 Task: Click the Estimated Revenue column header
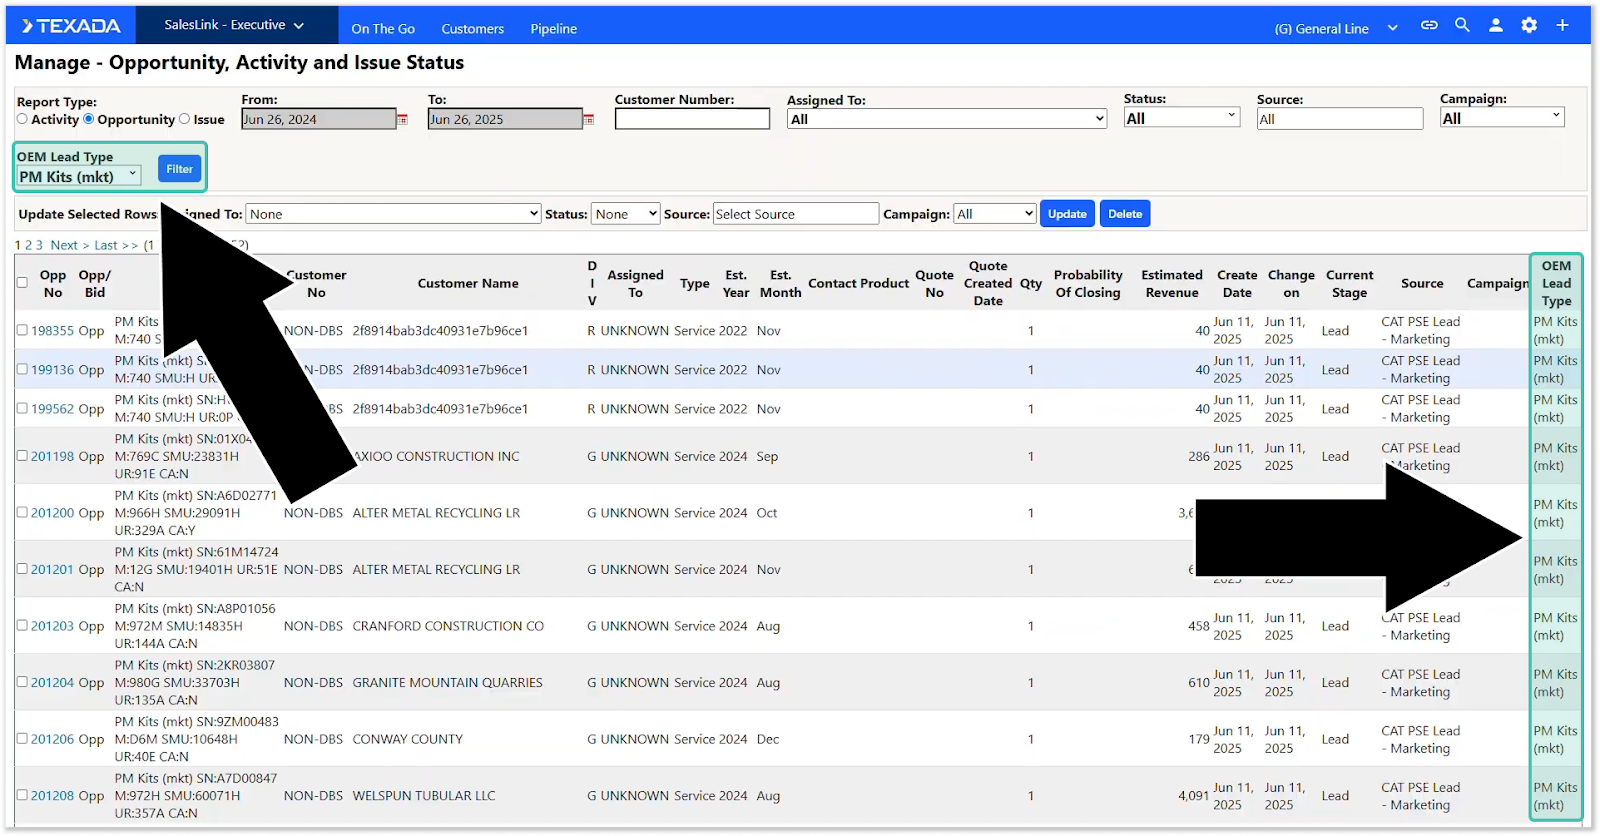click(x=1172, y=283)
